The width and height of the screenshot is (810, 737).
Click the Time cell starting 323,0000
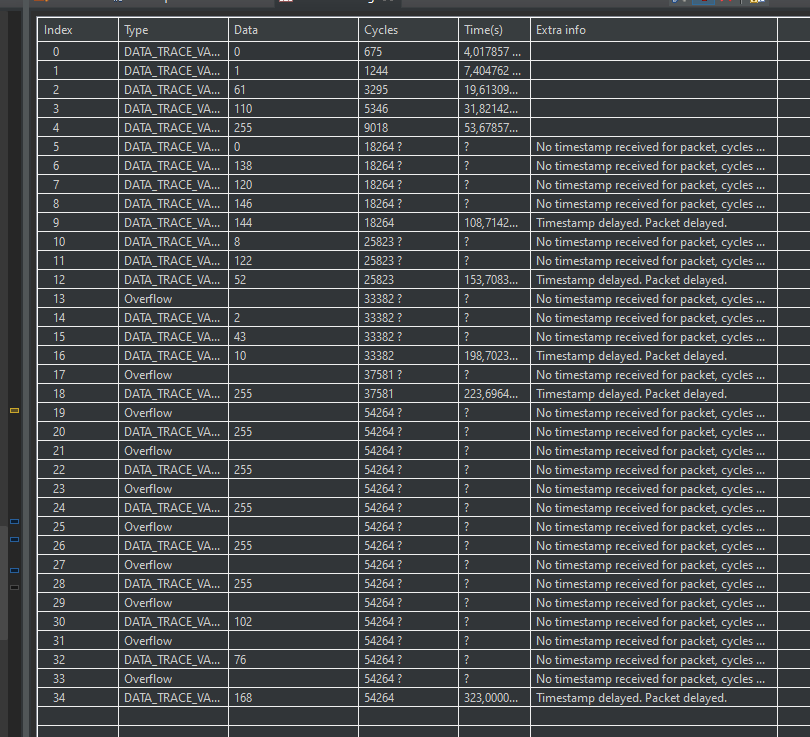point(494,698)
